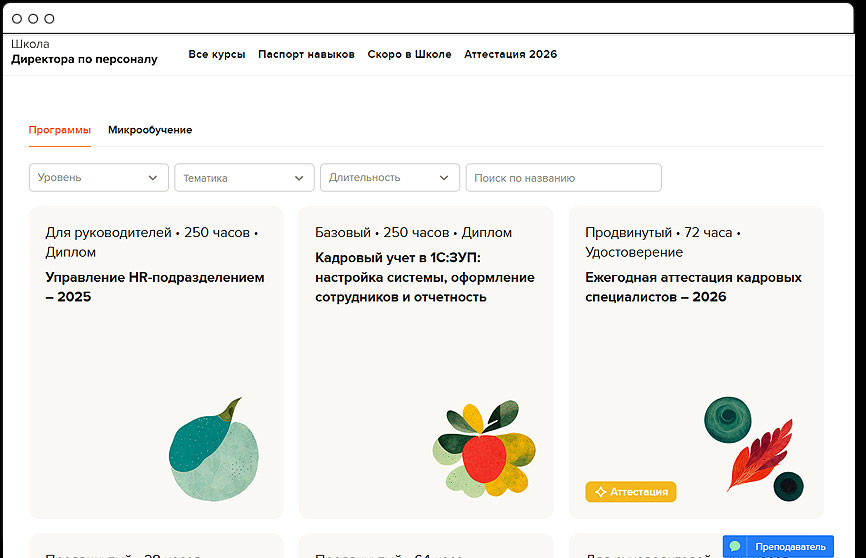This screenshot has height=558, width=866.
Task: Click the red apple with leaves illustration
Action: (x=484, y=449)
